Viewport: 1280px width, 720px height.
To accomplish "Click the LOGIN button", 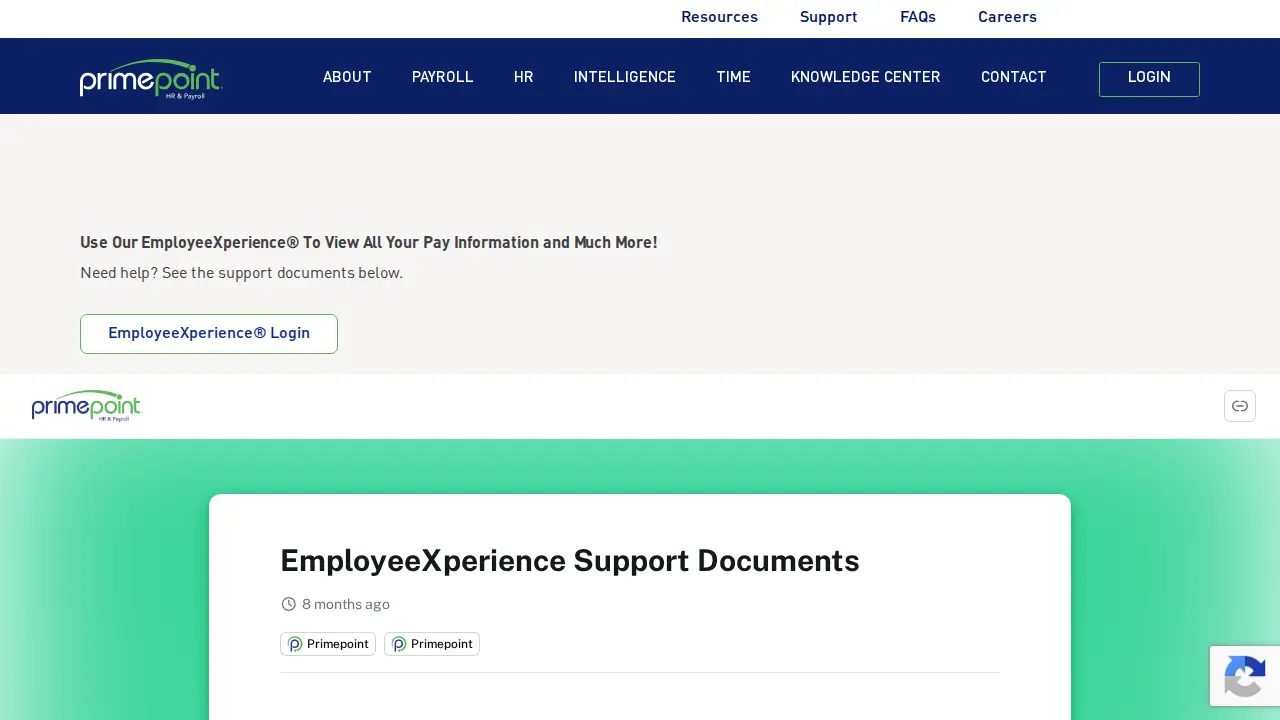I will [x=1149, y=79].
